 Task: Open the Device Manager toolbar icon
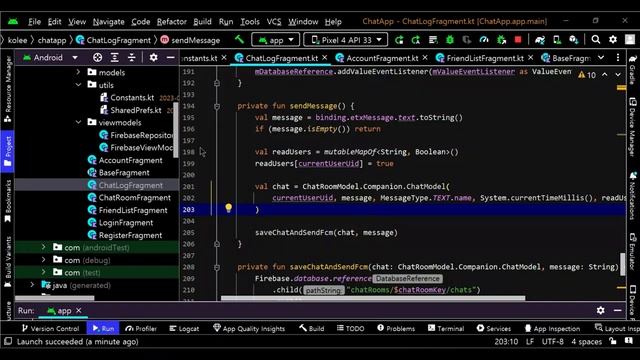[557, 40]
